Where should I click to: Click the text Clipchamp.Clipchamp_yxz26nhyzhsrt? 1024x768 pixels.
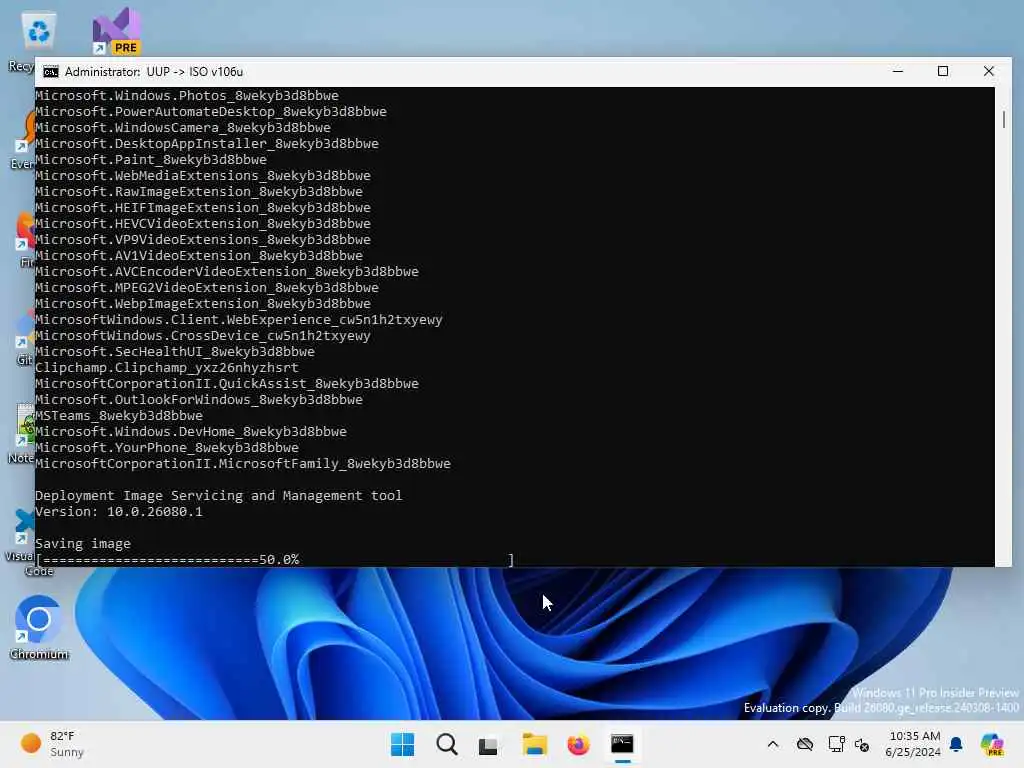coord(167,368)
